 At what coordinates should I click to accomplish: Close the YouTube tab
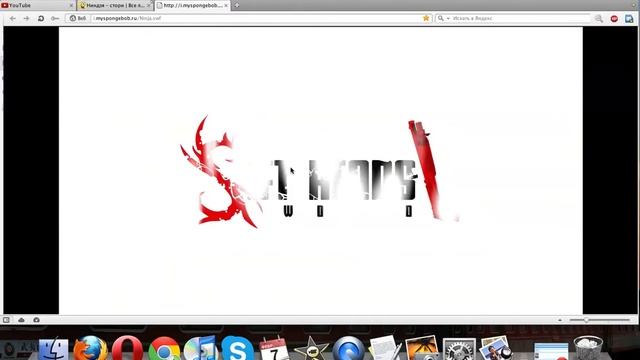pos(71,5)
